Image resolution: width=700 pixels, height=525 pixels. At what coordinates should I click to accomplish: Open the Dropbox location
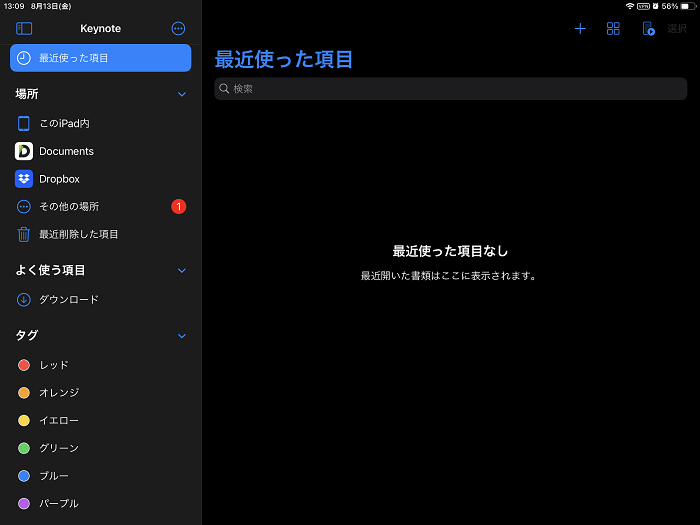100,179
